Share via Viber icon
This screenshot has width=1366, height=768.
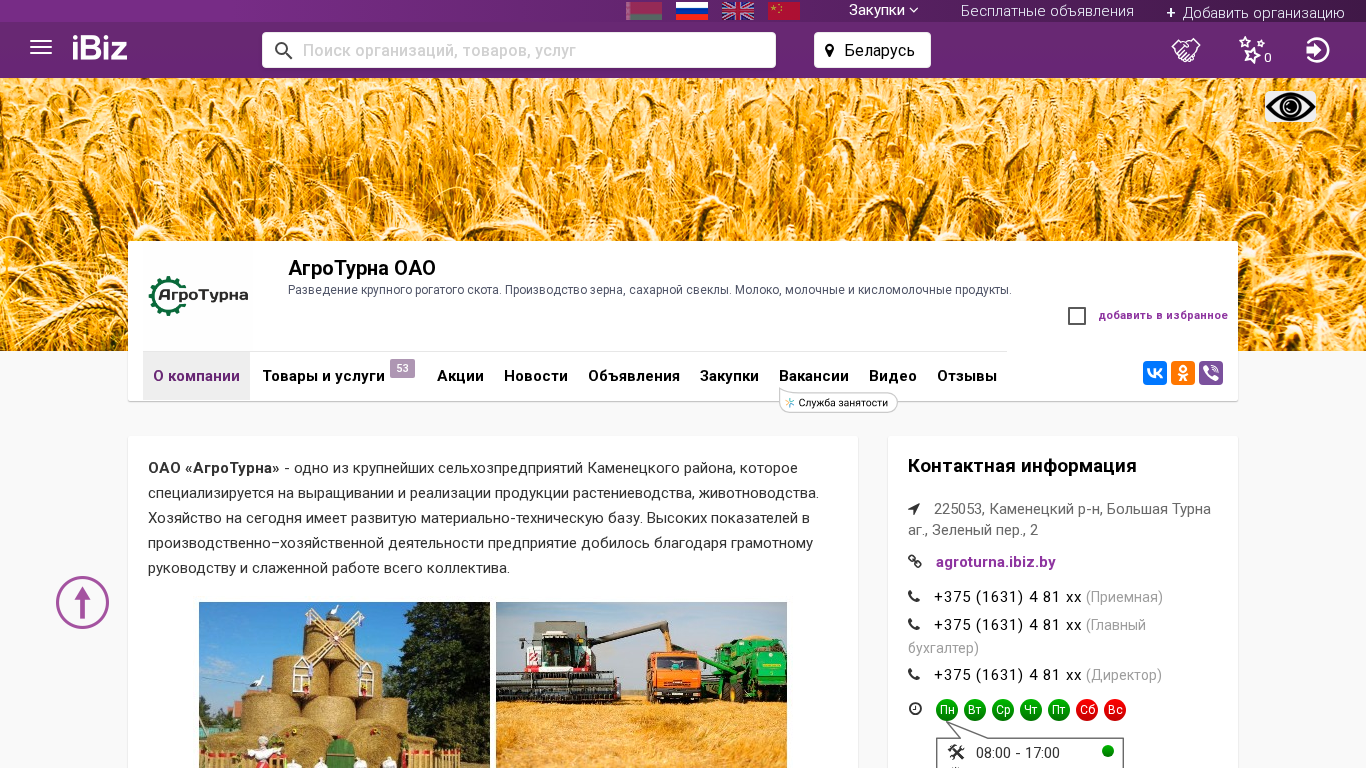click(1211, 373)
